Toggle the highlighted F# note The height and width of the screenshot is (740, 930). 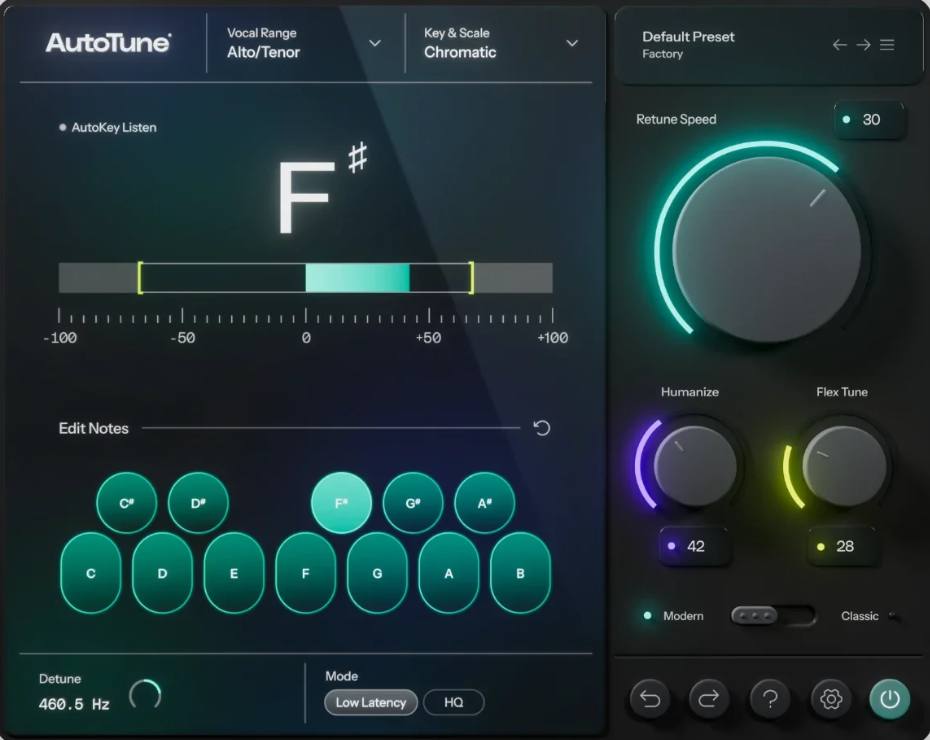pyautogui.click(x=342, y=503)
